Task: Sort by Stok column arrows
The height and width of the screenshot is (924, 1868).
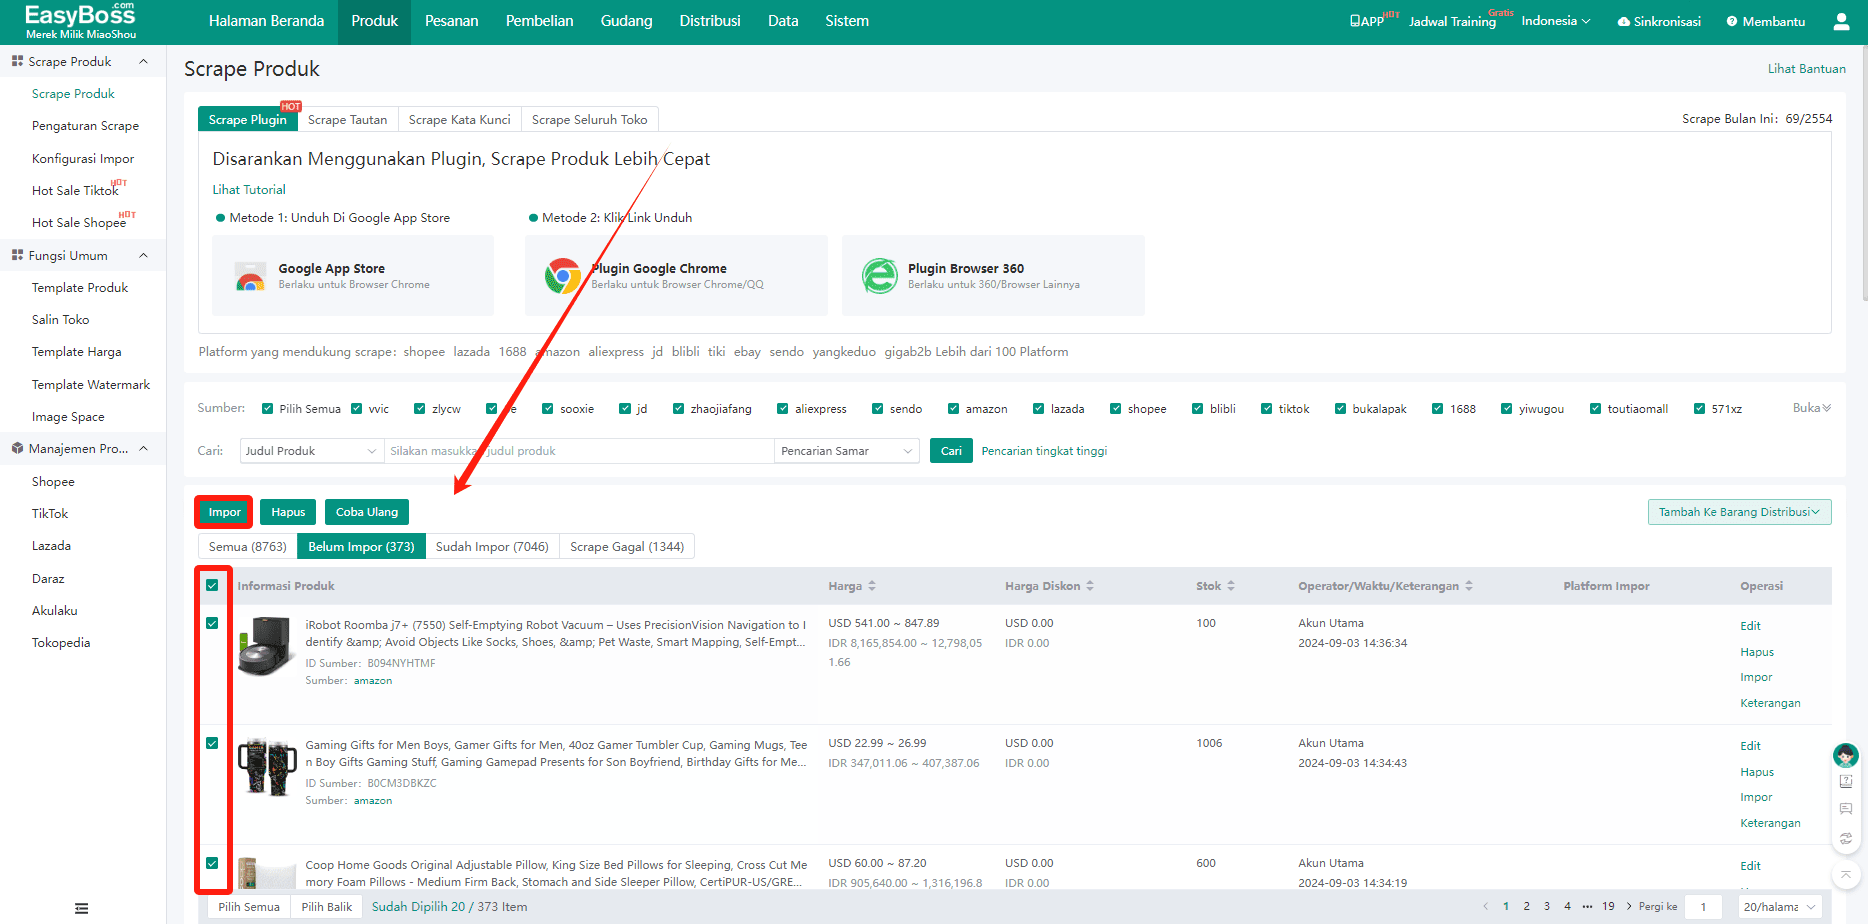Action: click(1231, 586)
